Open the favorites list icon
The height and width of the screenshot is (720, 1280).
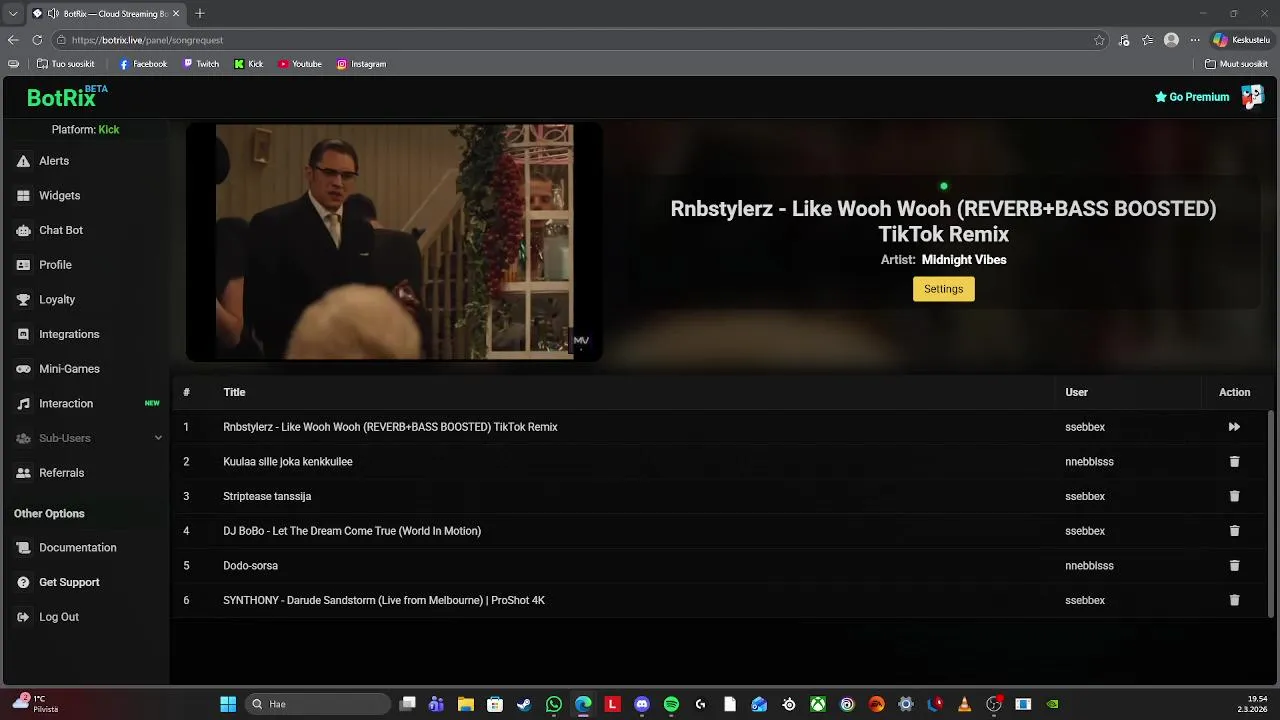pyautogui.click(x=1148, y=40)
